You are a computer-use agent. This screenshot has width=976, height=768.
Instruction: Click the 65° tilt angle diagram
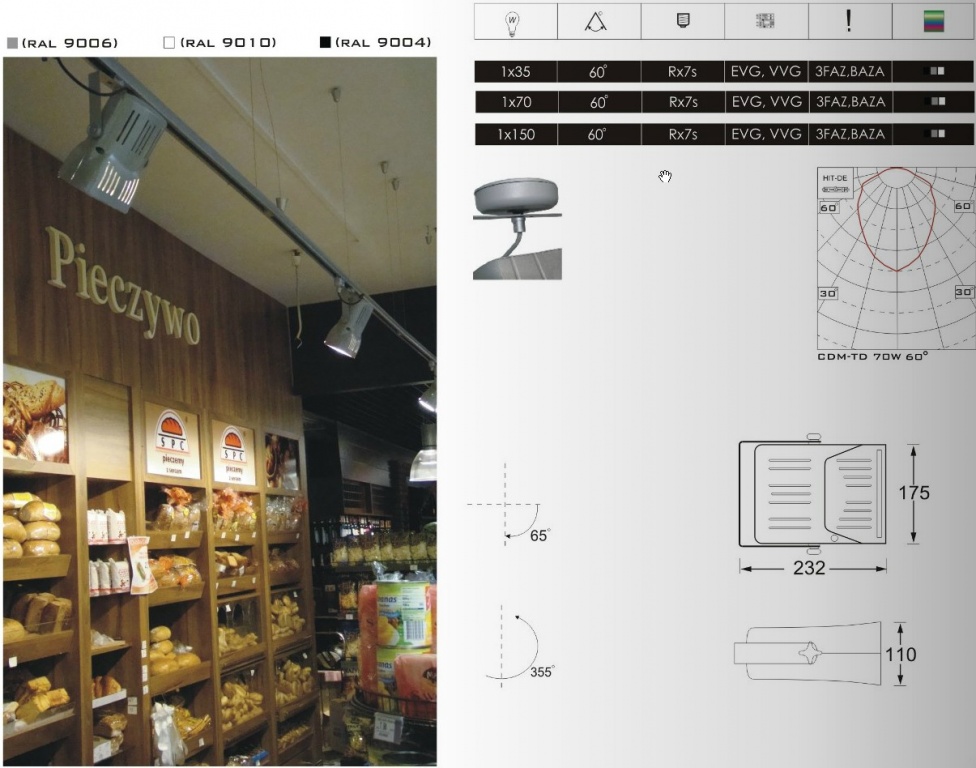click(x=509, y=505)
